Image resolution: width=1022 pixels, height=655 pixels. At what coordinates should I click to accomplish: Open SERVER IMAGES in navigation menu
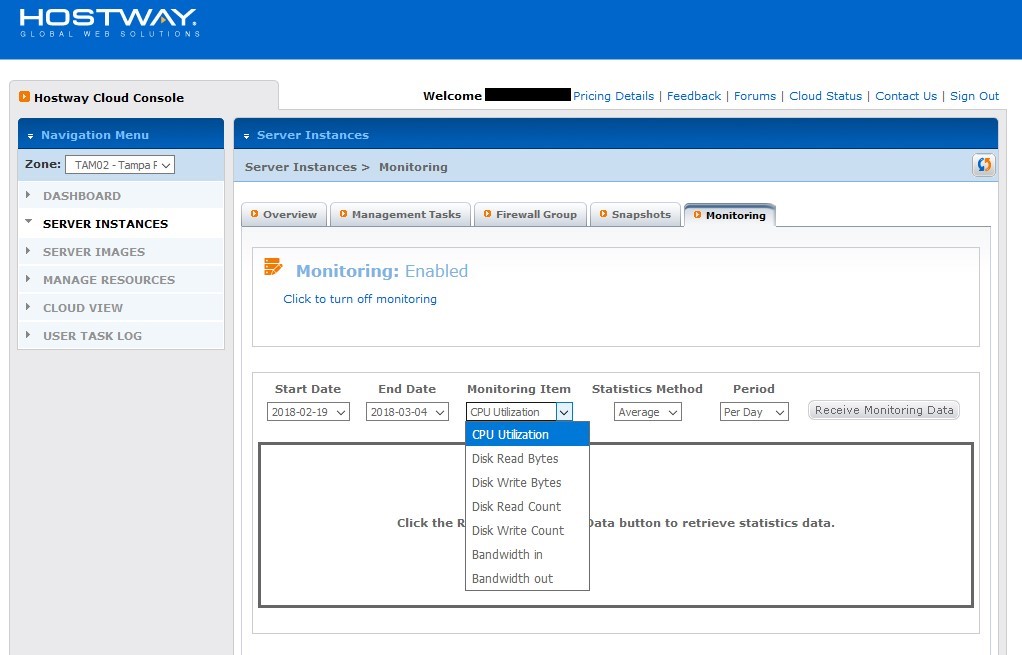pyautogui.click(x=94, y=252)
